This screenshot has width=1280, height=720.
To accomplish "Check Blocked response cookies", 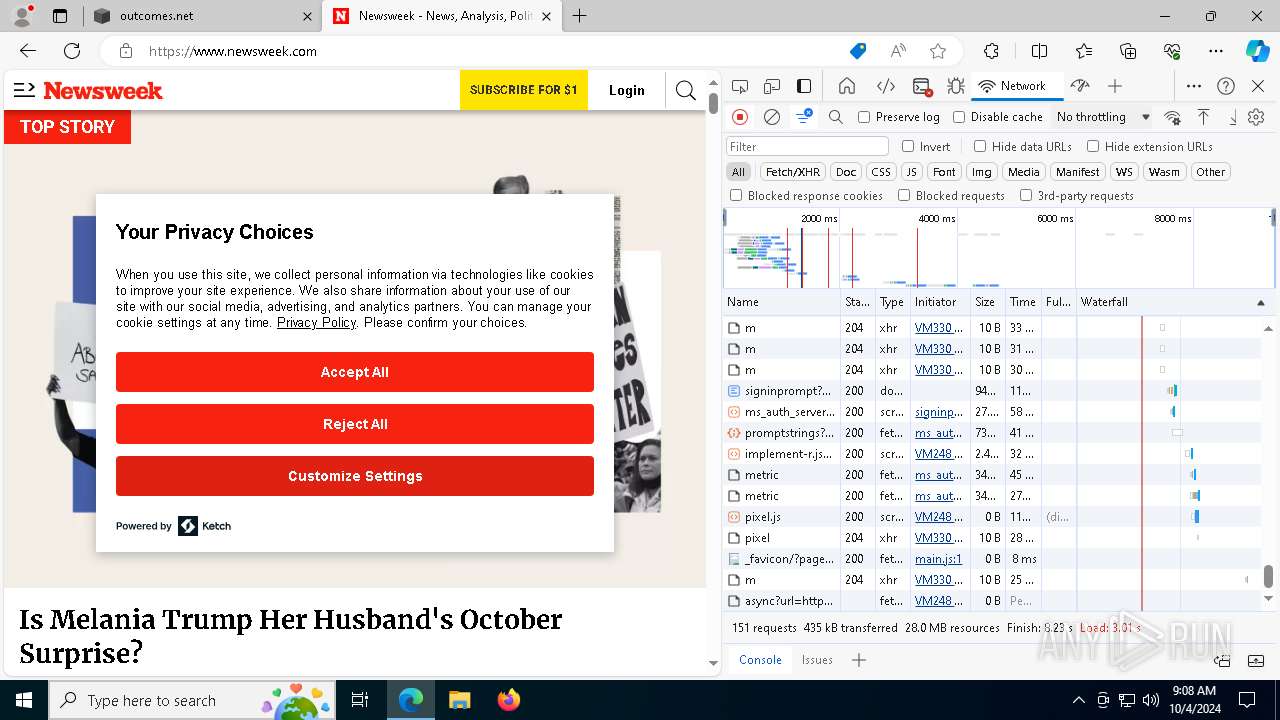I will pos(736,196).
